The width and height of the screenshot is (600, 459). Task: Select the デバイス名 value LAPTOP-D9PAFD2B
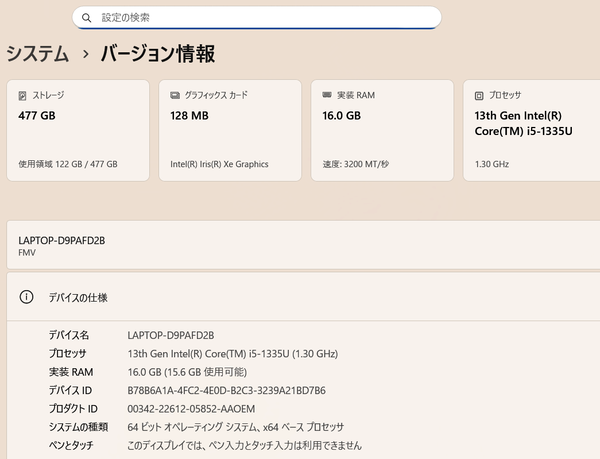click(x=171, y=335)
